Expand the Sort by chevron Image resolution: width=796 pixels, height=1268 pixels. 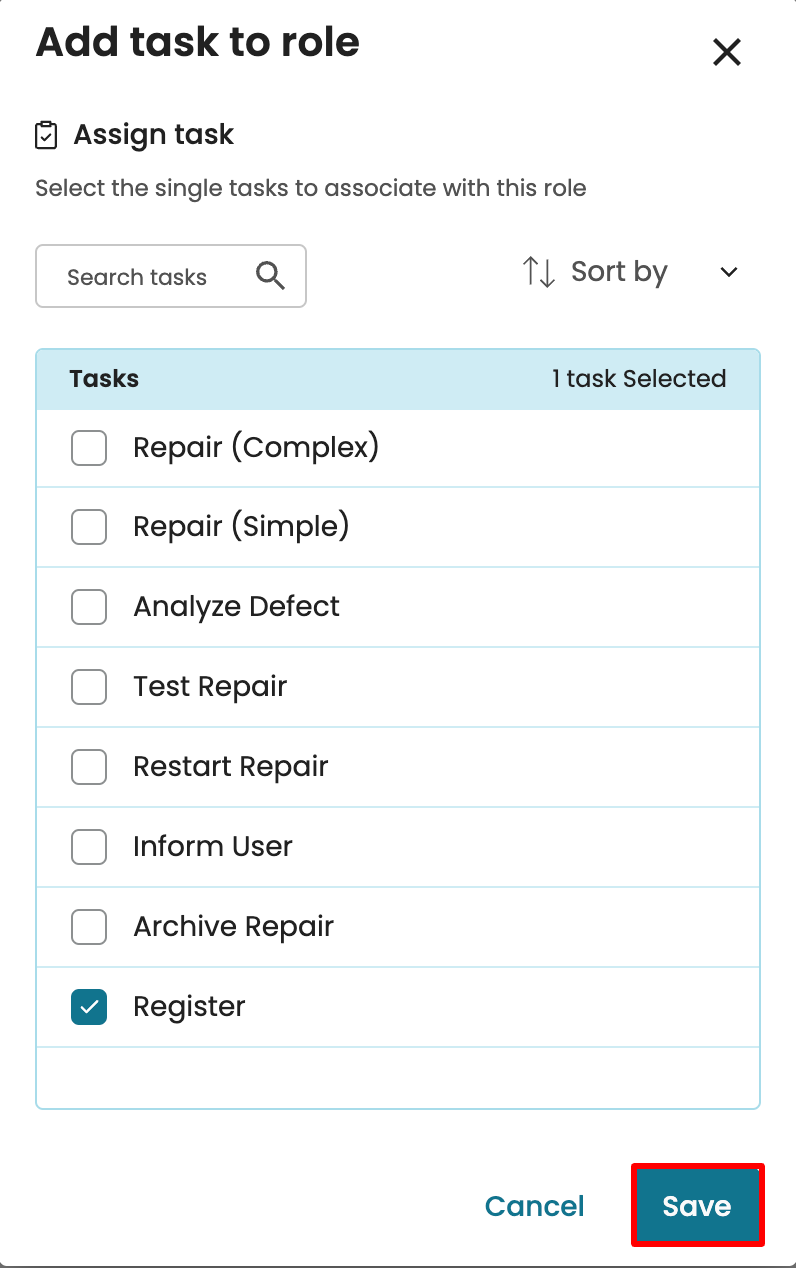coord(729,272)
